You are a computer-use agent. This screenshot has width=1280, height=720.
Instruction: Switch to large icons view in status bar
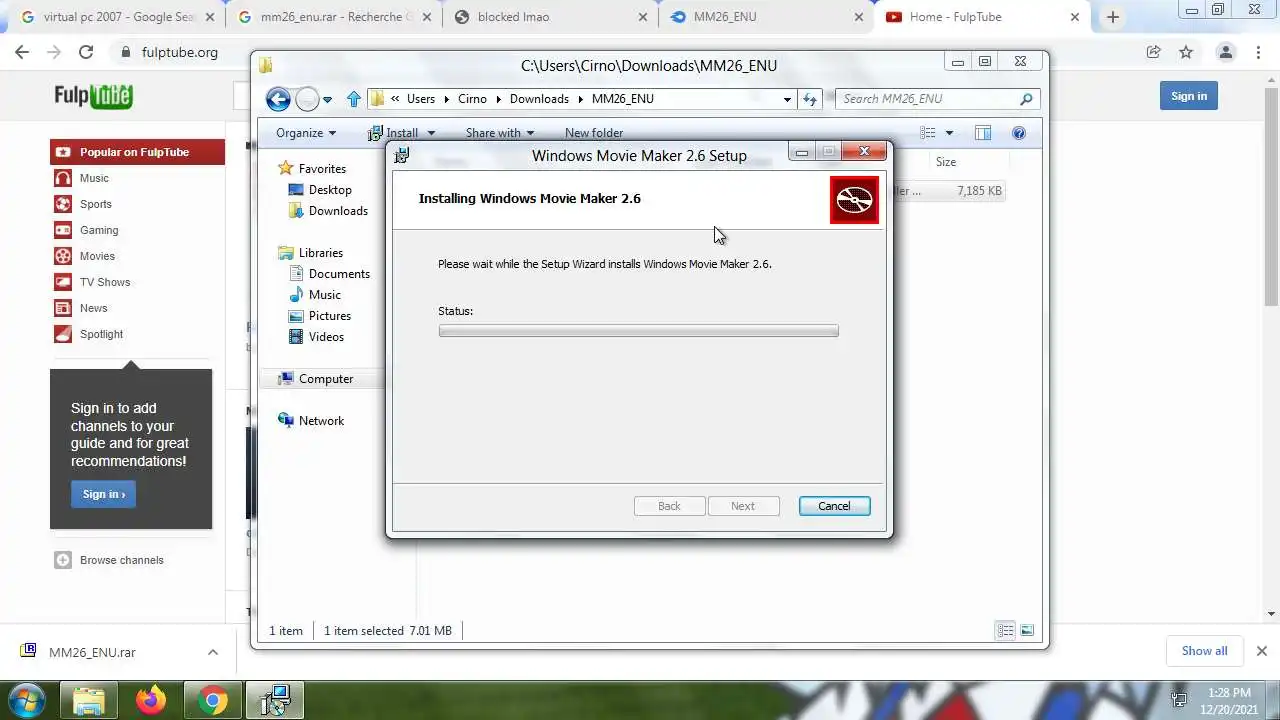(1027, 630)
